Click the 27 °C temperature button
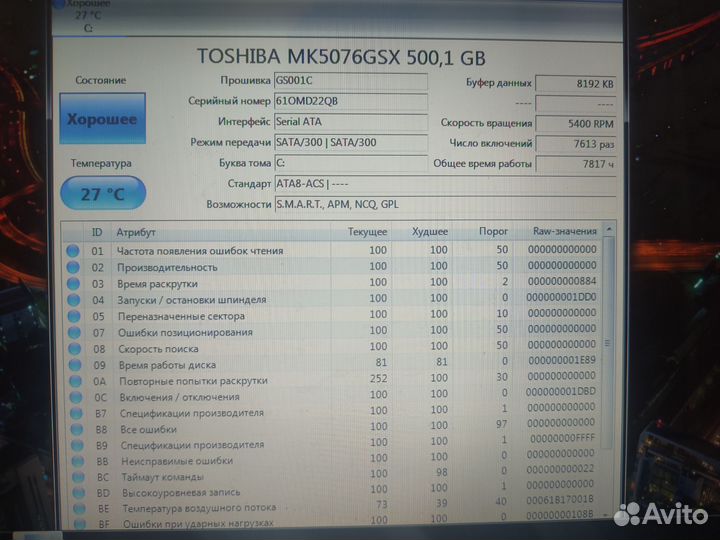This screenshot has width=720, height=540. pos(103,193)
